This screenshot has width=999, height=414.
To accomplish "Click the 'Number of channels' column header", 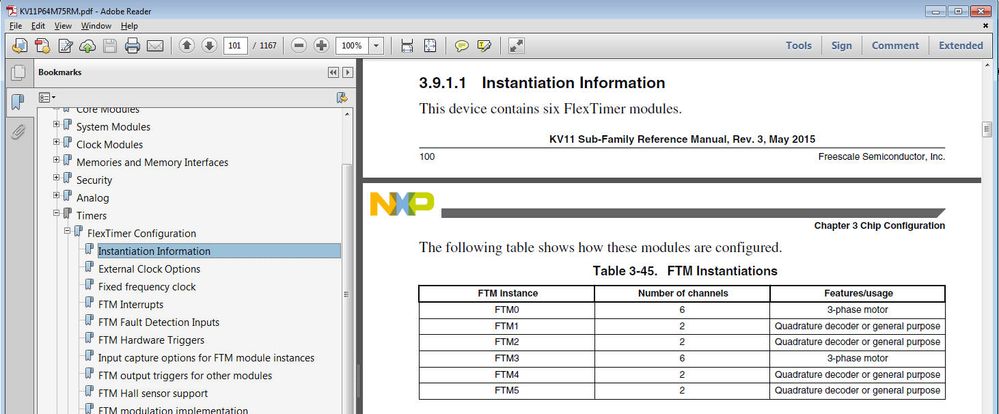I will (682, 293).
